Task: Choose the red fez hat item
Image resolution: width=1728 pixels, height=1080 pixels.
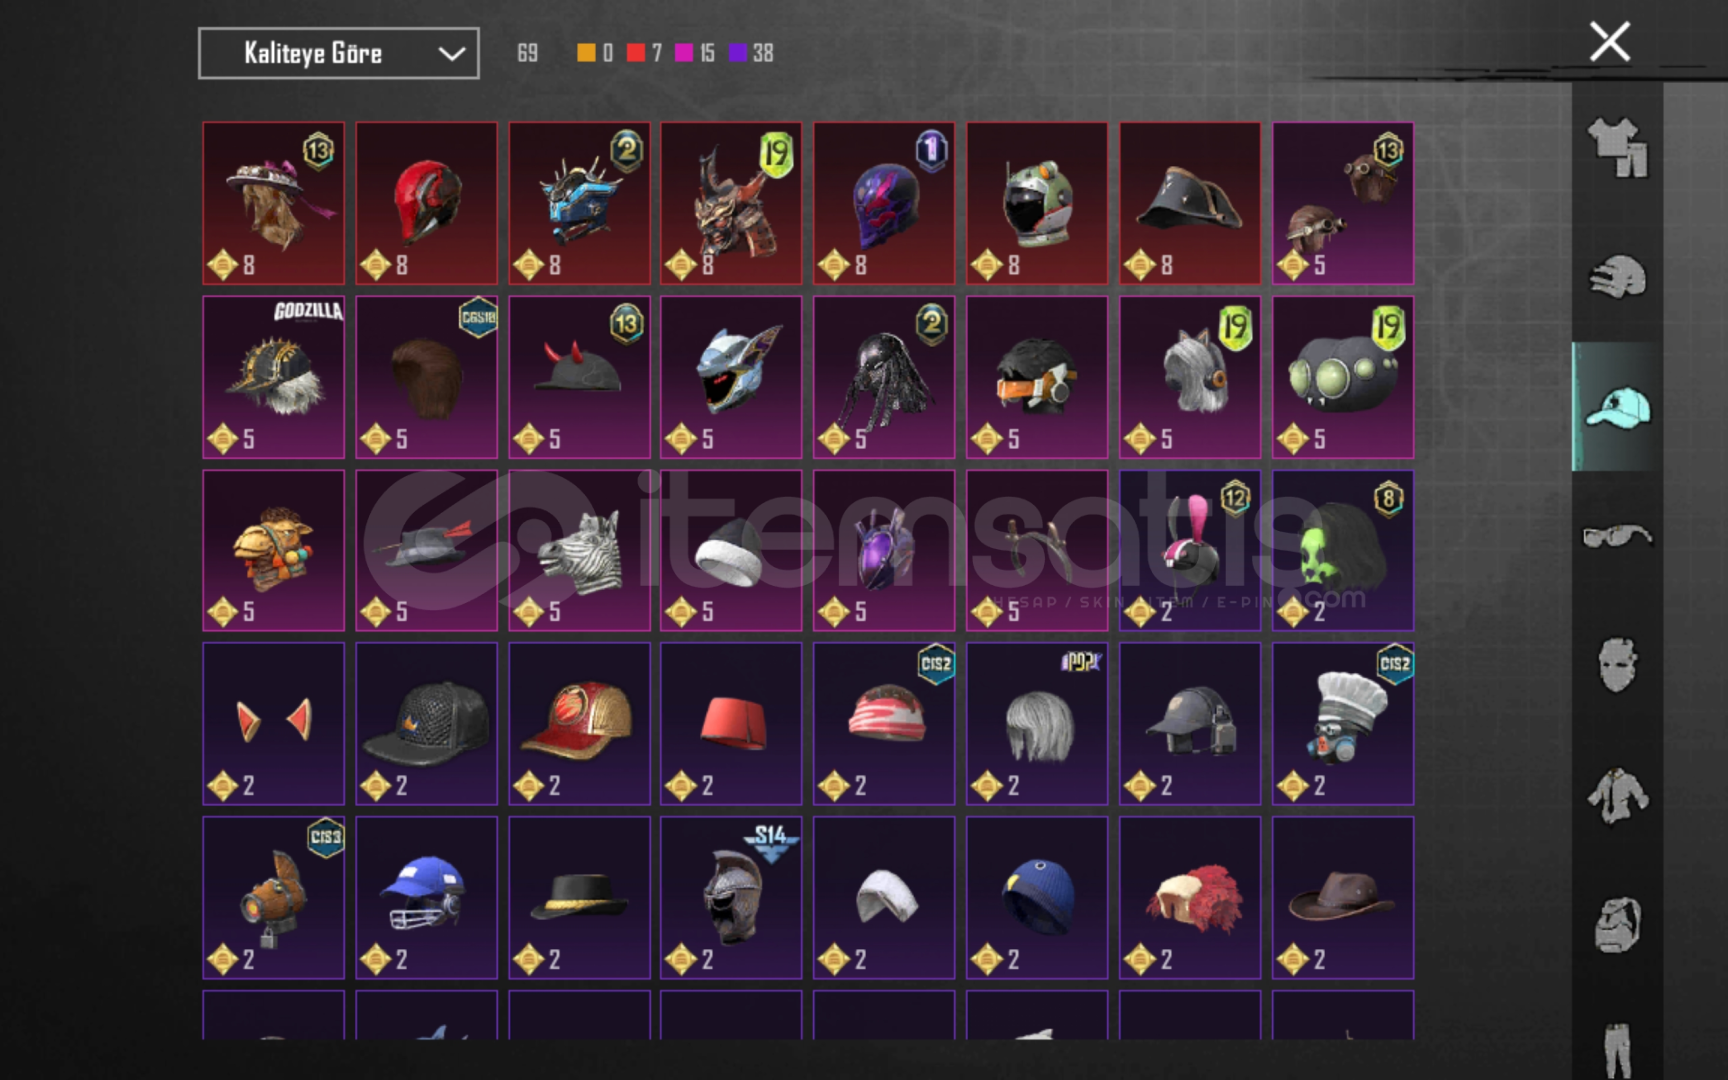Action: pos(731,724)
